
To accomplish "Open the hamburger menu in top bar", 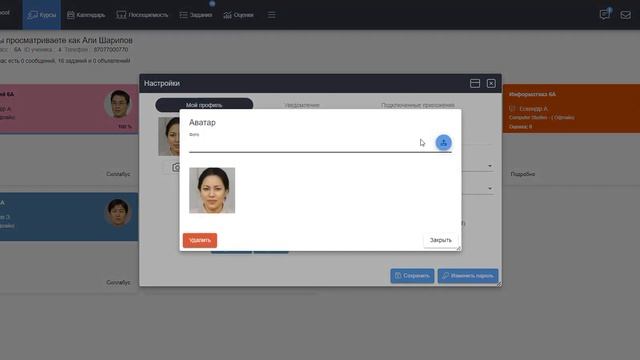I will click(x=271, y=15).
